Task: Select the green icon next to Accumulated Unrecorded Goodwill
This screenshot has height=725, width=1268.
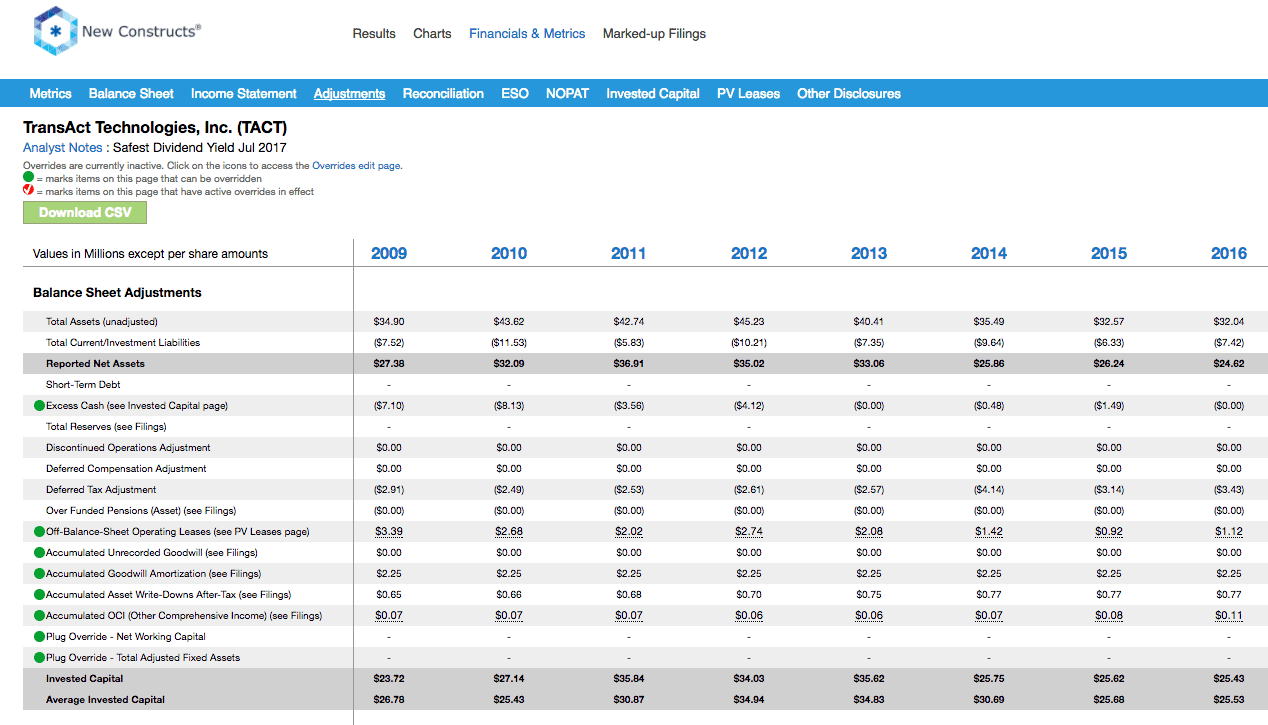Action: (x=39, y=553)
